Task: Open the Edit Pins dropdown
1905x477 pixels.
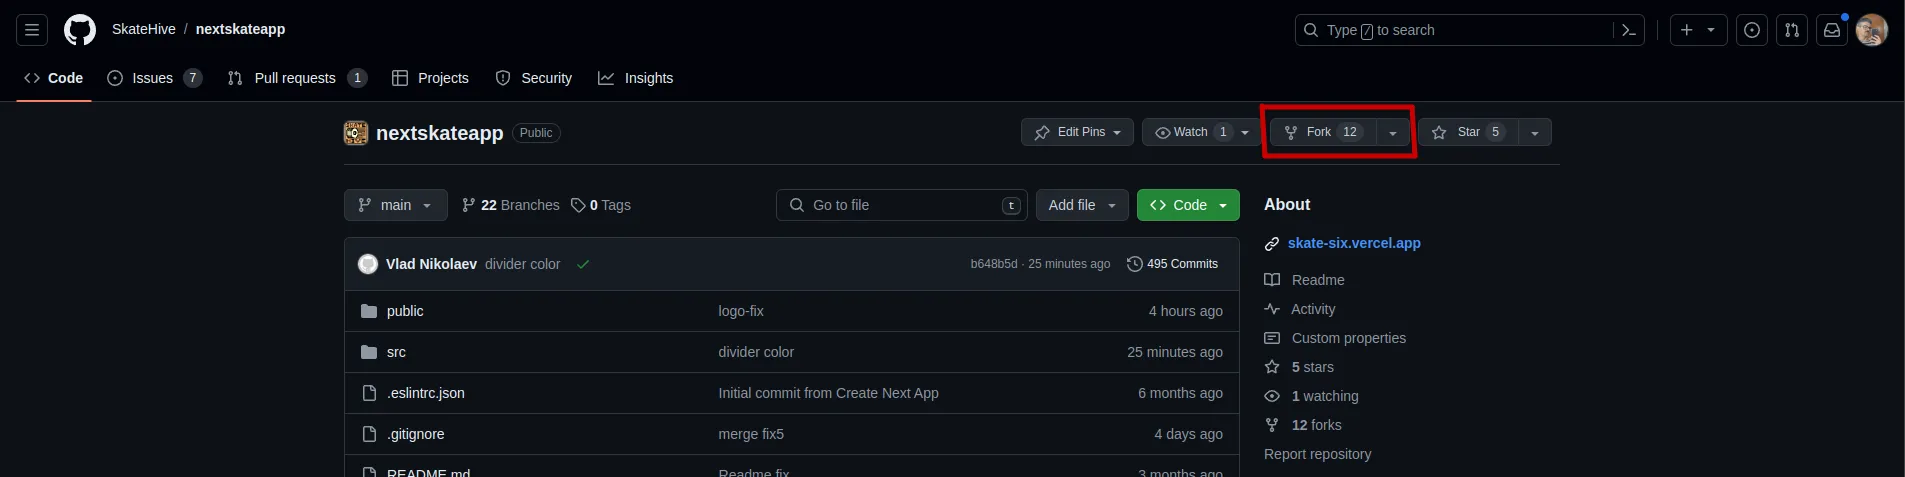Action: pos(1078,132)
